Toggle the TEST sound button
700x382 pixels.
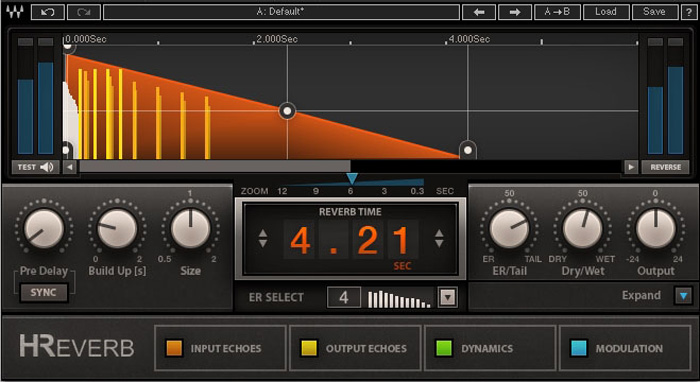pos(35,167)
